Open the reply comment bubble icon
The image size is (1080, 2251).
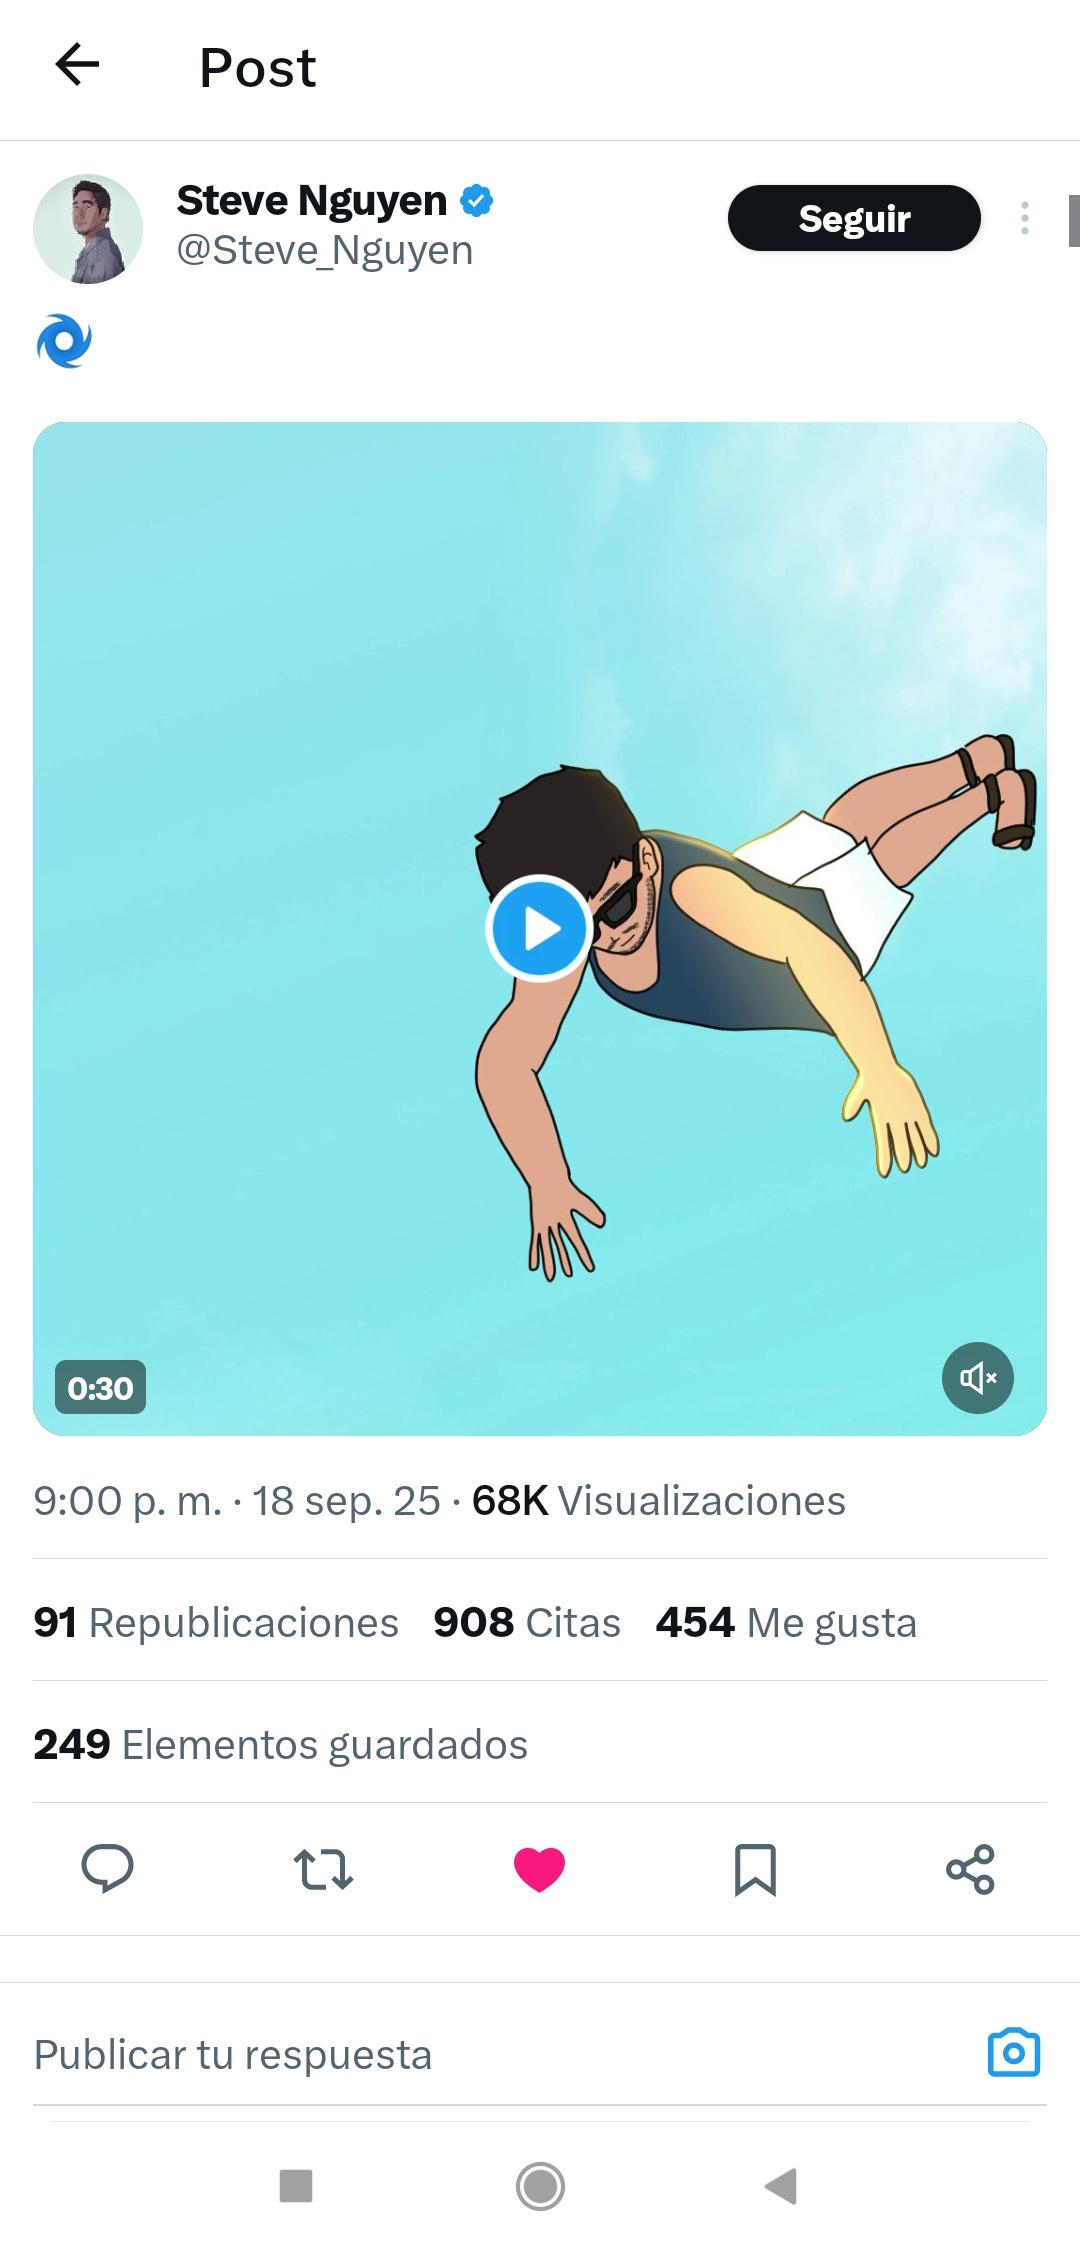coord(107,1868)
